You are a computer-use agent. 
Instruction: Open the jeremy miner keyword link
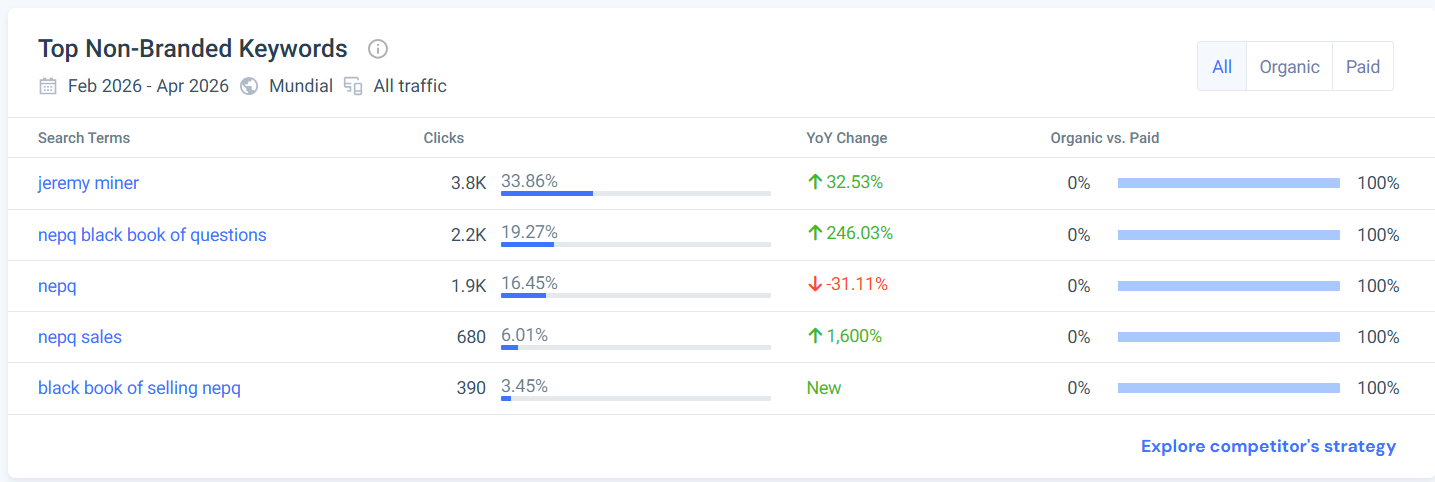tap(88, 183)
